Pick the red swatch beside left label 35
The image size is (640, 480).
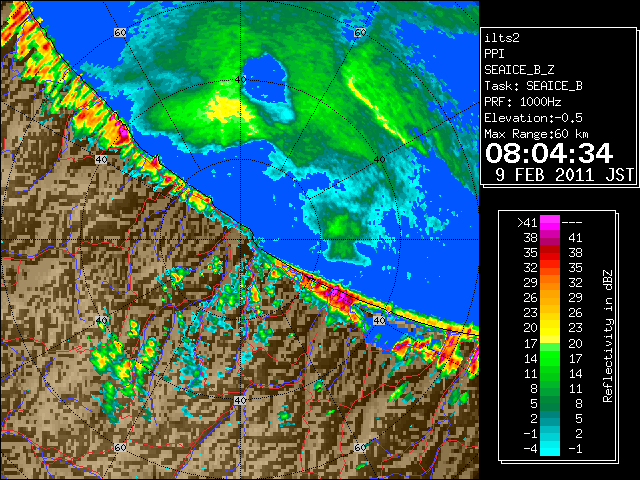click(550, 253)
